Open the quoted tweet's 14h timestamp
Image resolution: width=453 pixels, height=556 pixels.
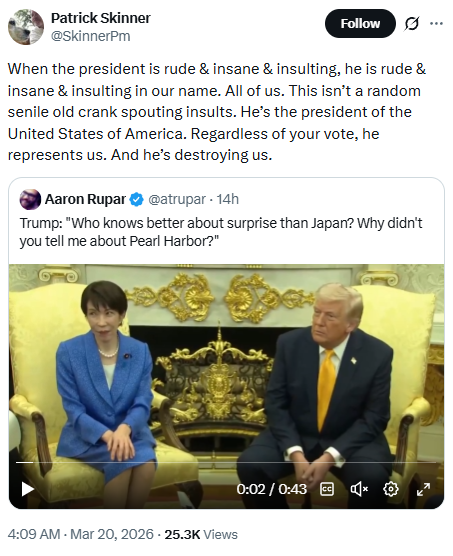228,199
